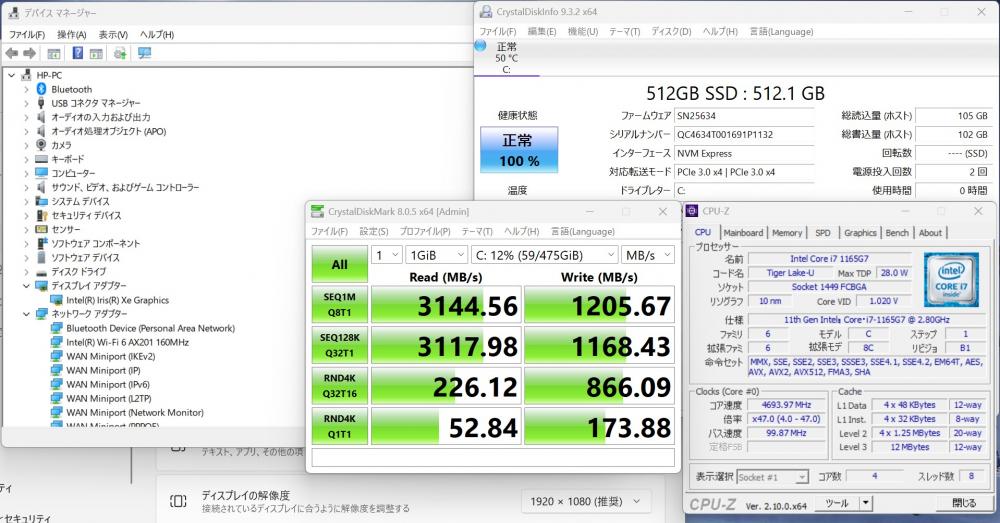Switch to the Mainboard tab in CPU-Z

coord(743,233)
